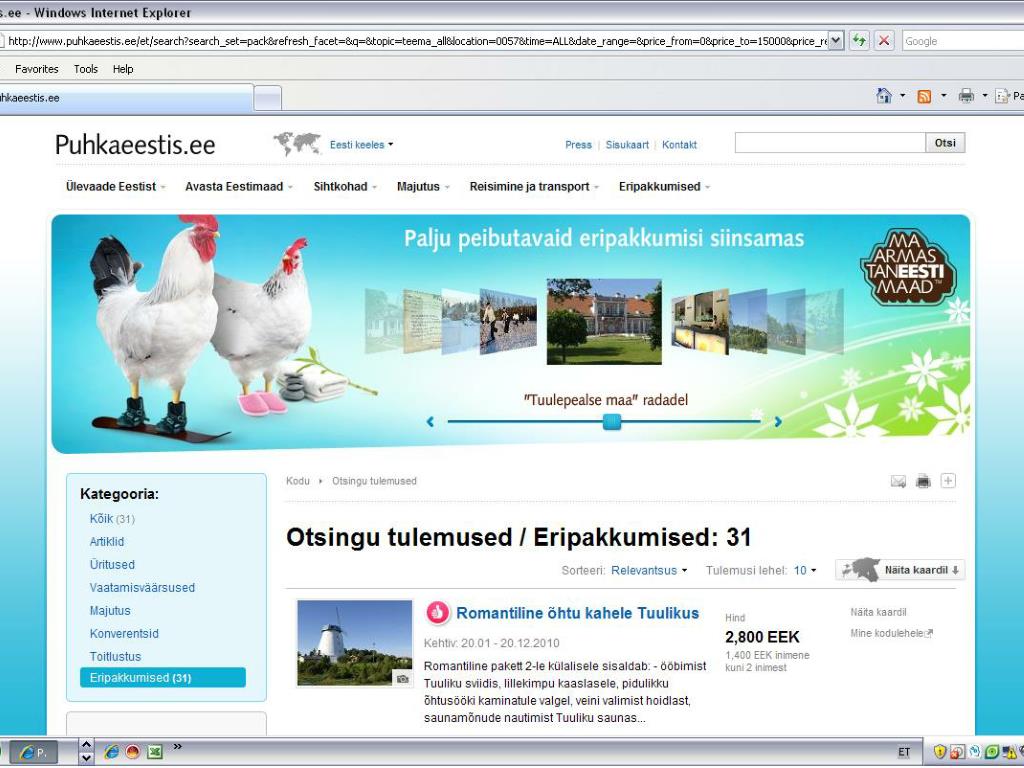Click the pink thumbs-up icon by Romantiline offer

pyautogui.click(x=438, y=613)
